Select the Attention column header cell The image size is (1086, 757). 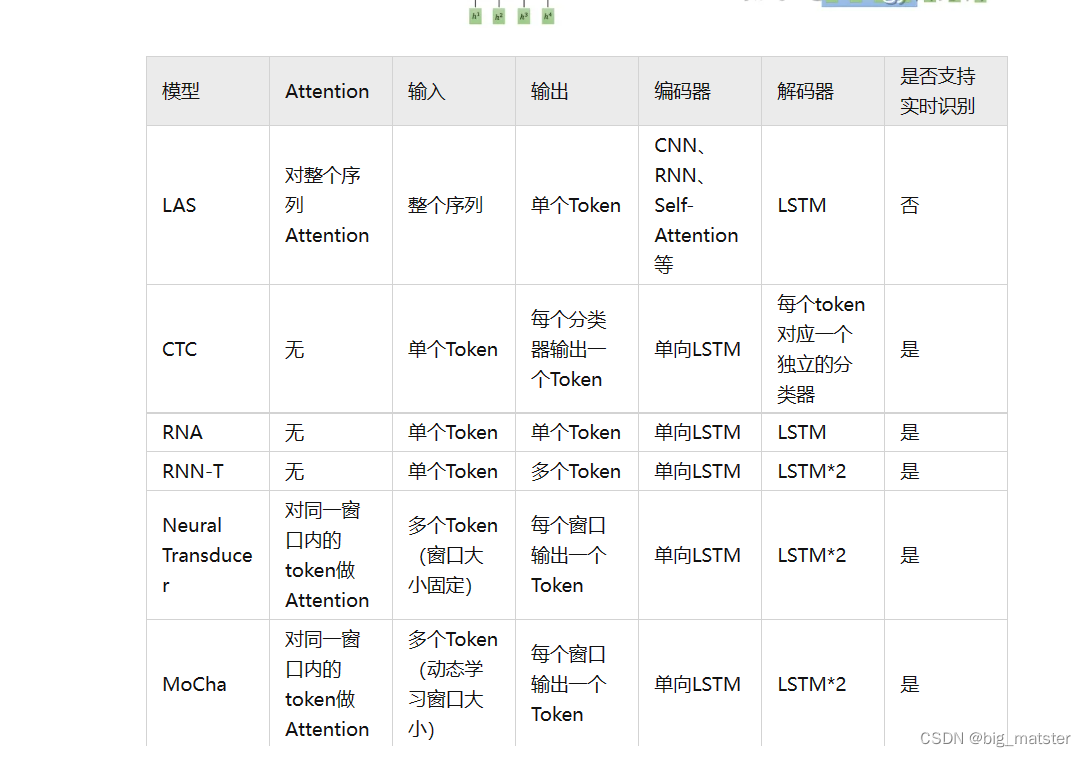click(x=331, y=91)
